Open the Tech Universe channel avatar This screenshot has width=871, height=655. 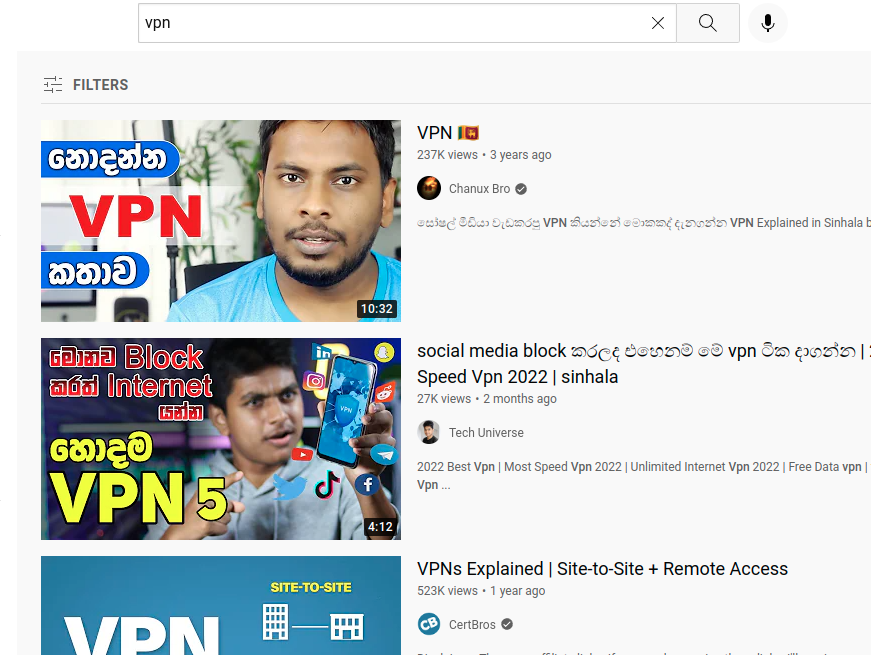coord(429,432)
